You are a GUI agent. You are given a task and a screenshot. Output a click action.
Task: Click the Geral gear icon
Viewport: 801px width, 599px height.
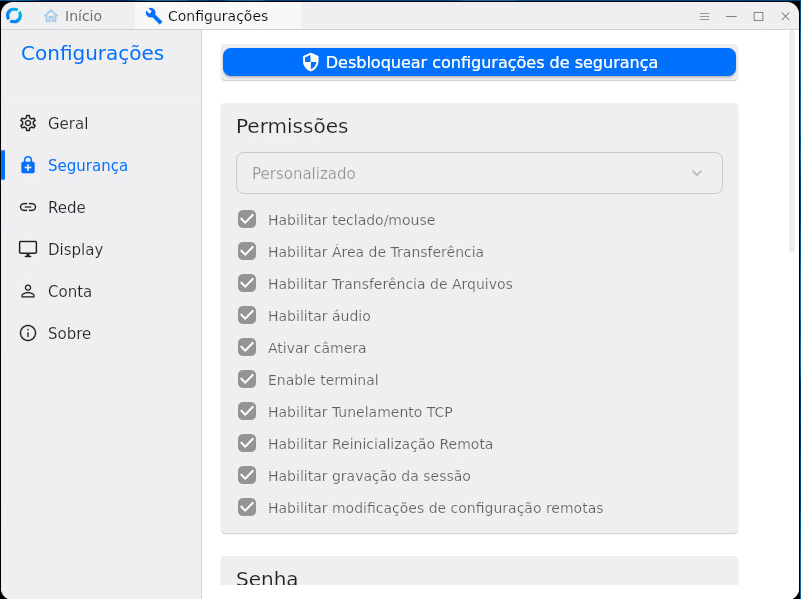click(28, 124)
